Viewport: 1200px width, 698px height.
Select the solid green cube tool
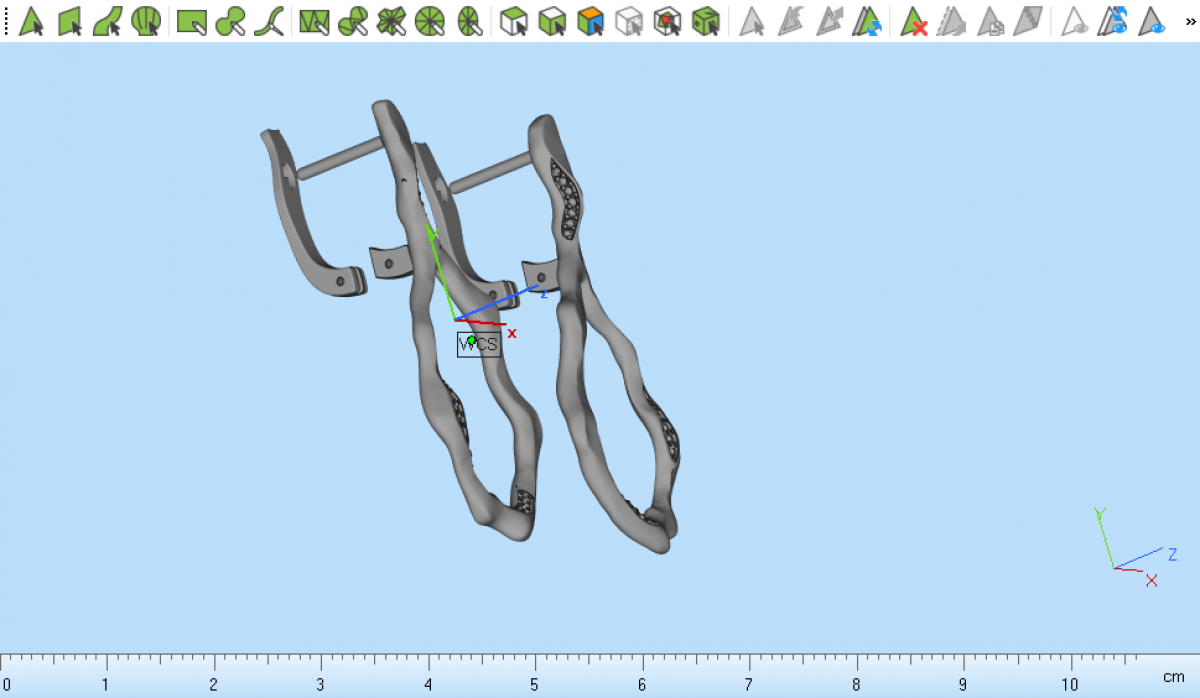706,21
